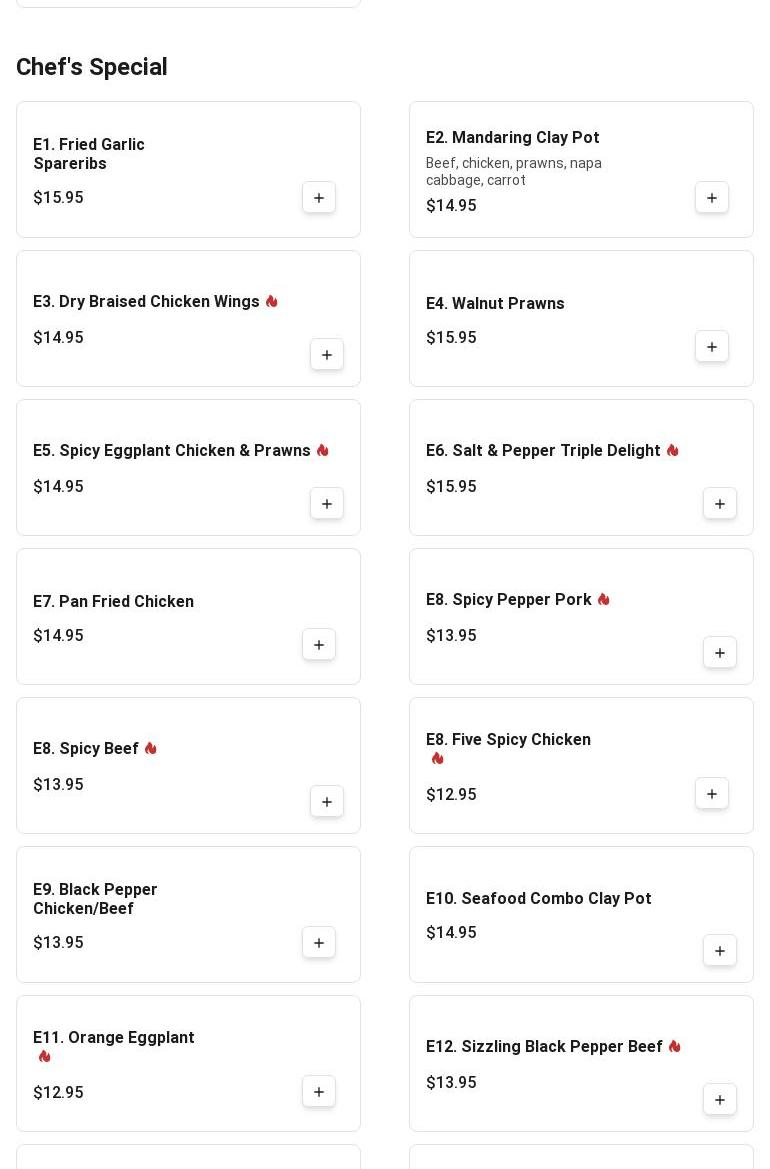Select the E7 Pan Fried Chicken title
770x1169 pixels.
click(x=113, y=602)
